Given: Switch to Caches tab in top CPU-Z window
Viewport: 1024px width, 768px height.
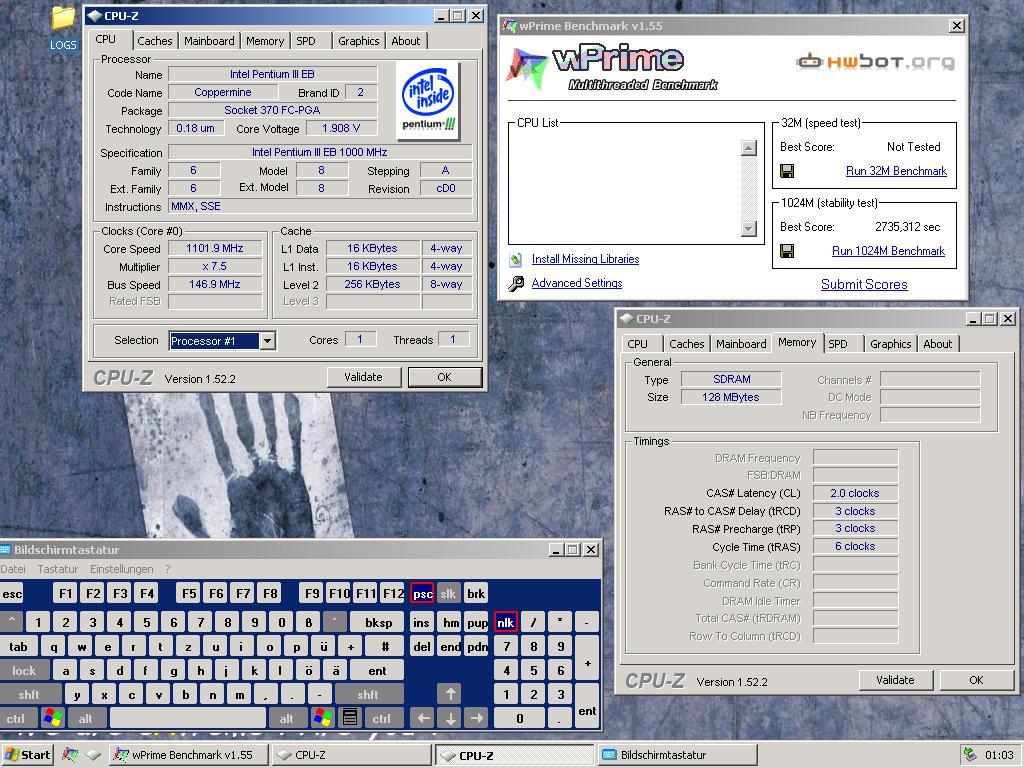Looking at the screenshot, I should [155, 40].
